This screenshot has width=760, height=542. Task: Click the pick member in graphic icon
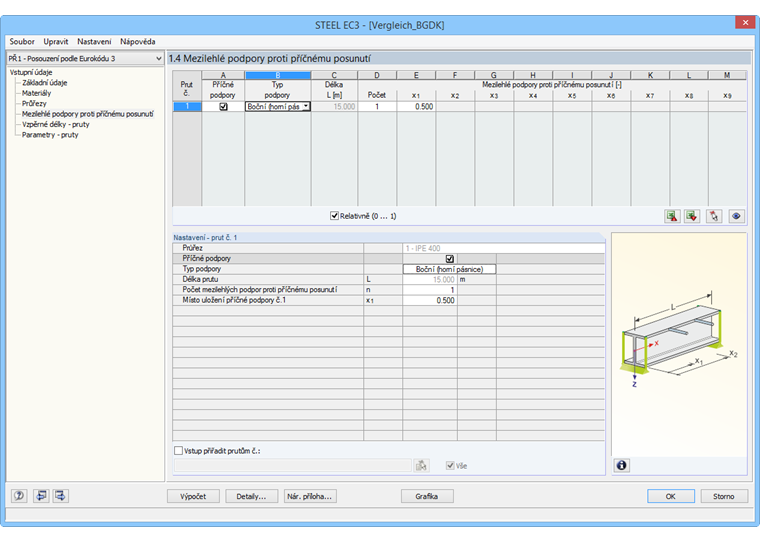[x=714, y=216]
